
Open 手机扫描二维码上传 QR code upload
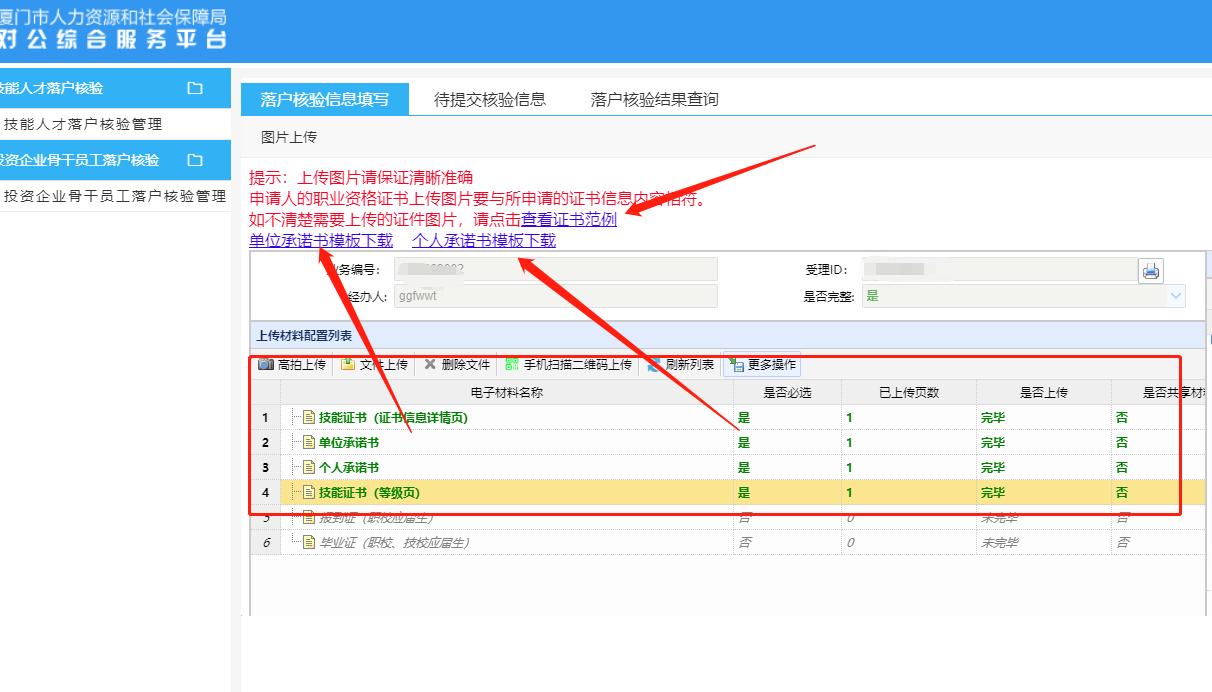click(x=510, y=365)
